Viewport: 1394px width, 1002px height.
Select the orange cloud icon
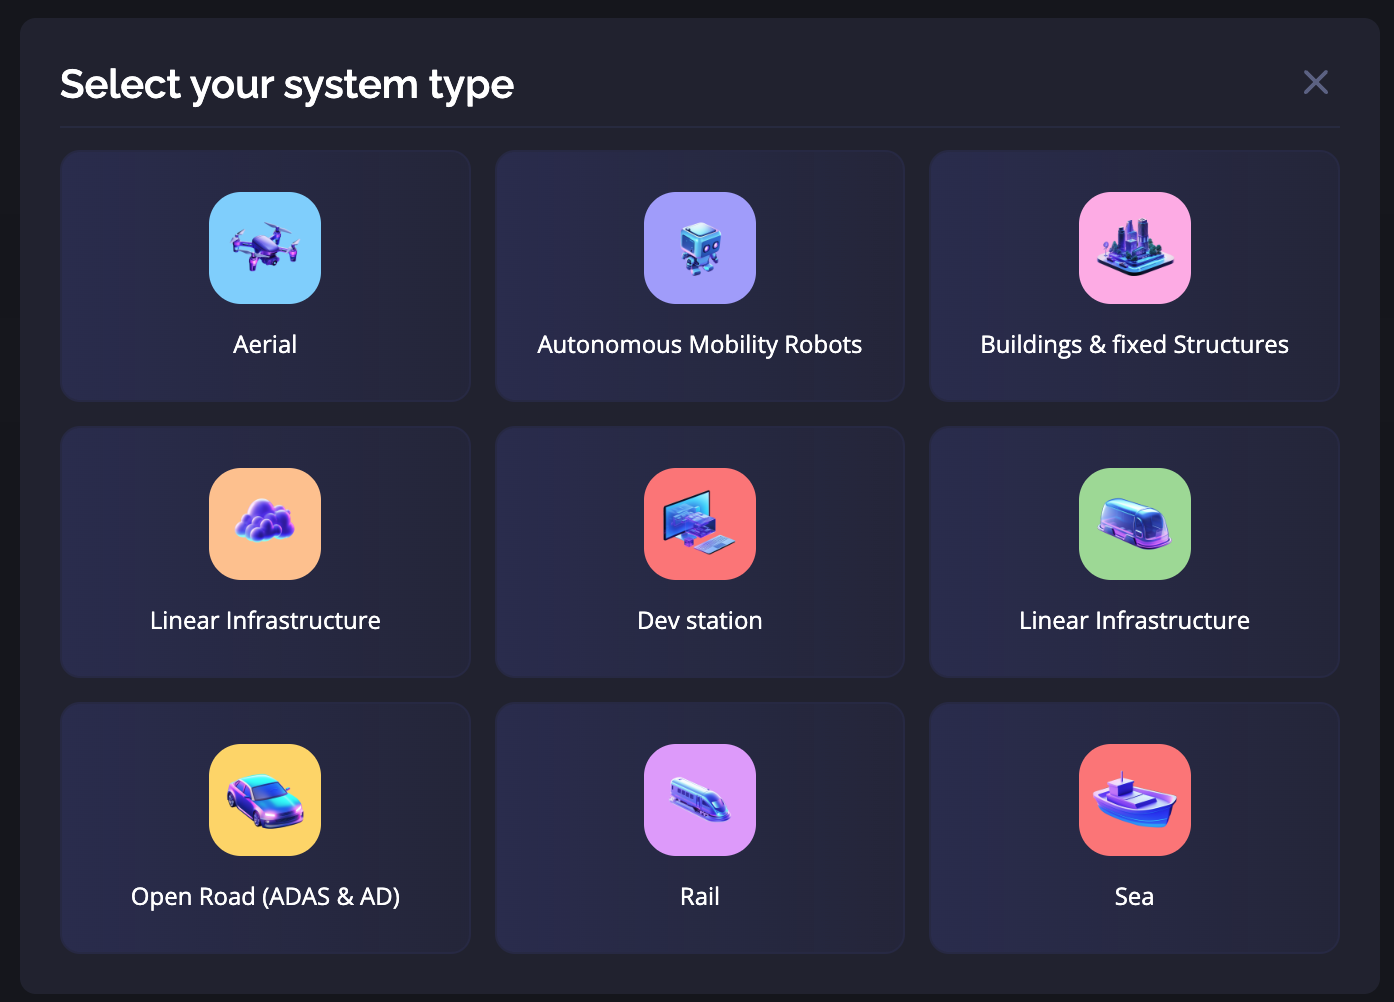coord(265,524)
